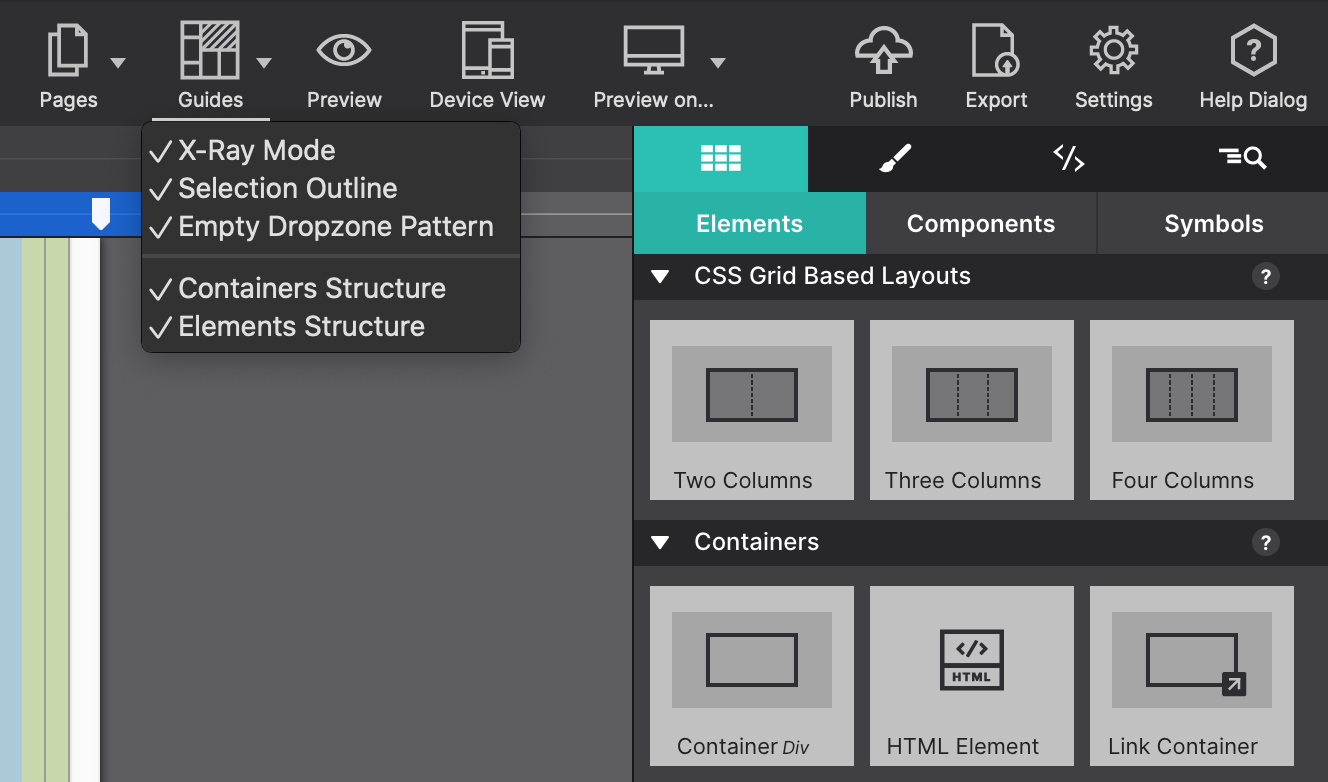This screenshot has width=1328, height=782.
Task: Click the Preview on... monitor icon
Action: point(653,50)
